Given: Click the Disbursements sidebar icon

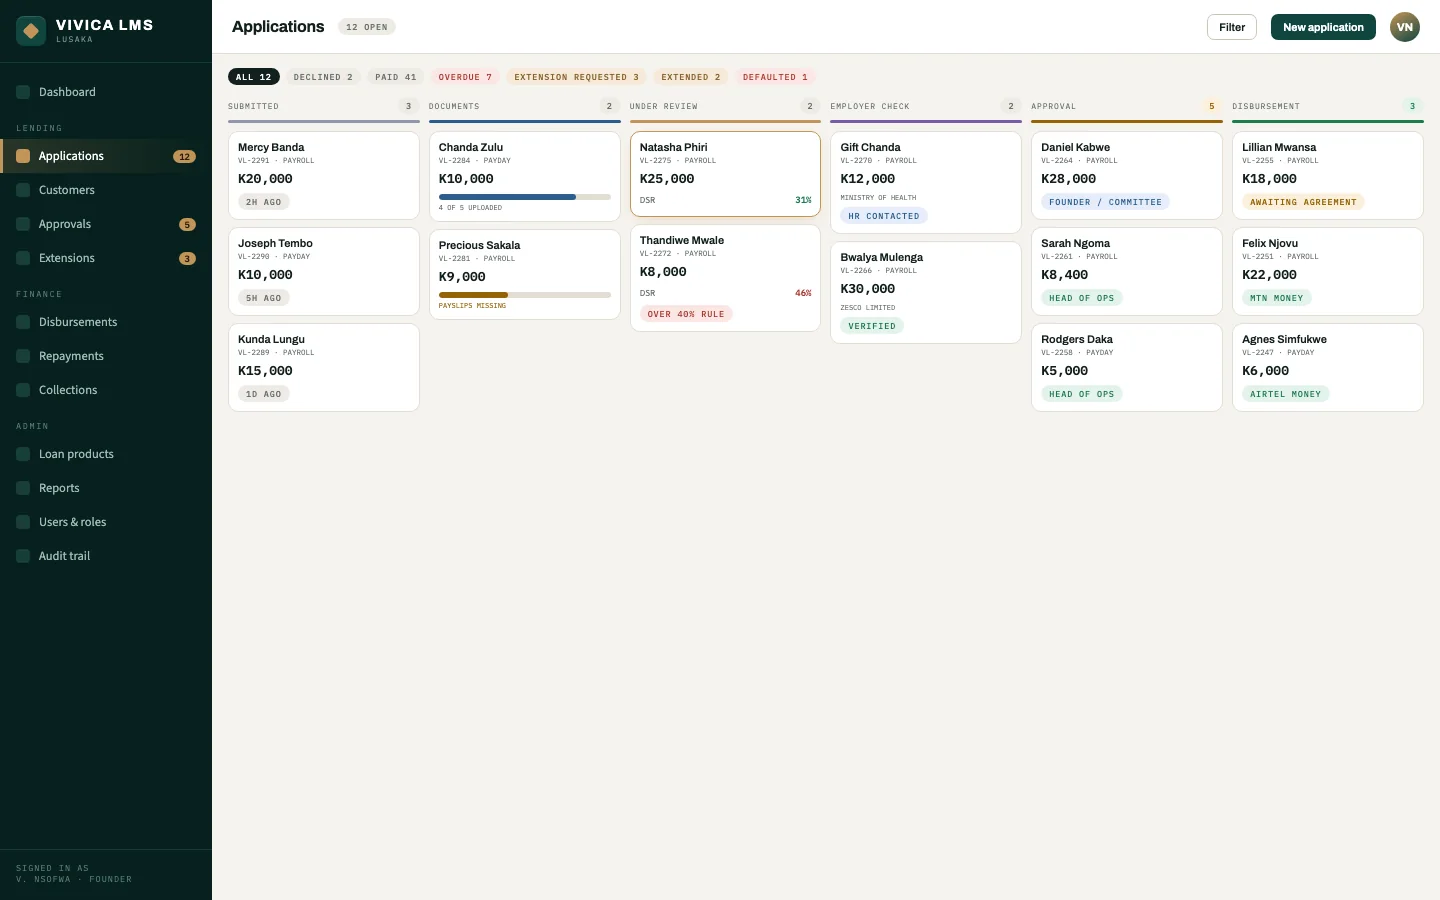Looking at the screenshot, I should pos(23,322).
